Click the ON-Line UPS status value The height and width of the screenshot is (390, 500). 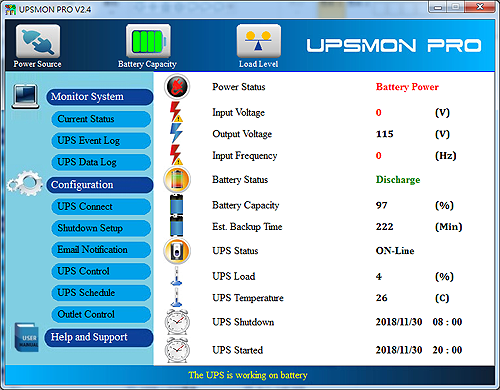pos(395,251)
